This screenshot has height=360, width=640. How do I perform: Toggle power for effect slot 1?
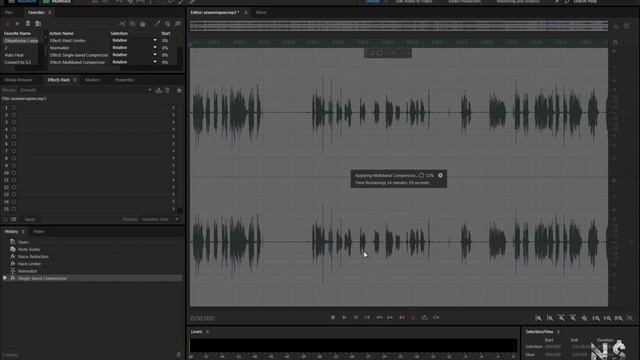click(13, 108)
